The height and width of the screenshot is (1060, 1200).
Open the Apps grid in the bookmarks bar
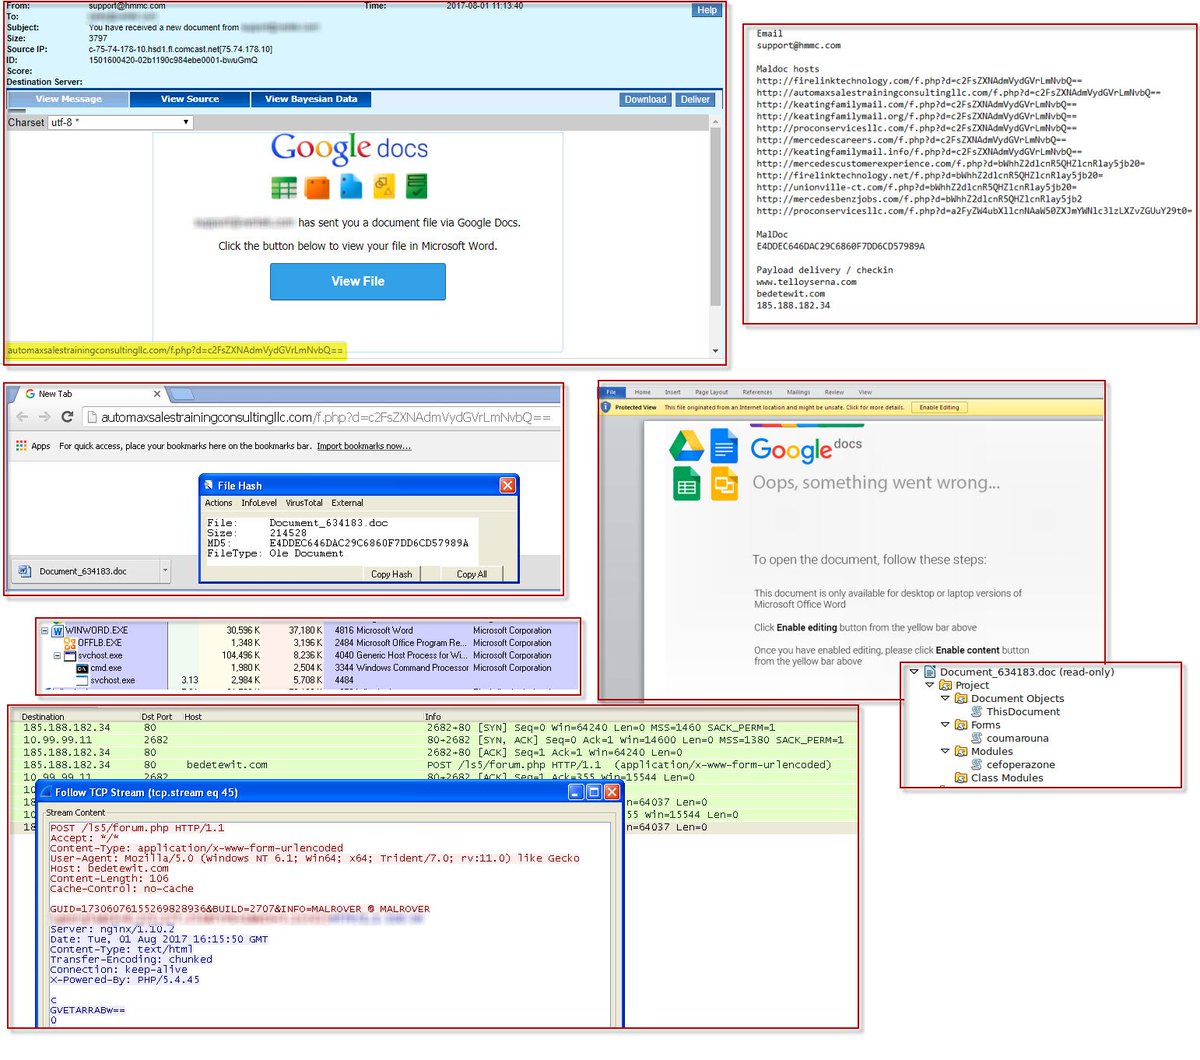[x=22, y=446]
